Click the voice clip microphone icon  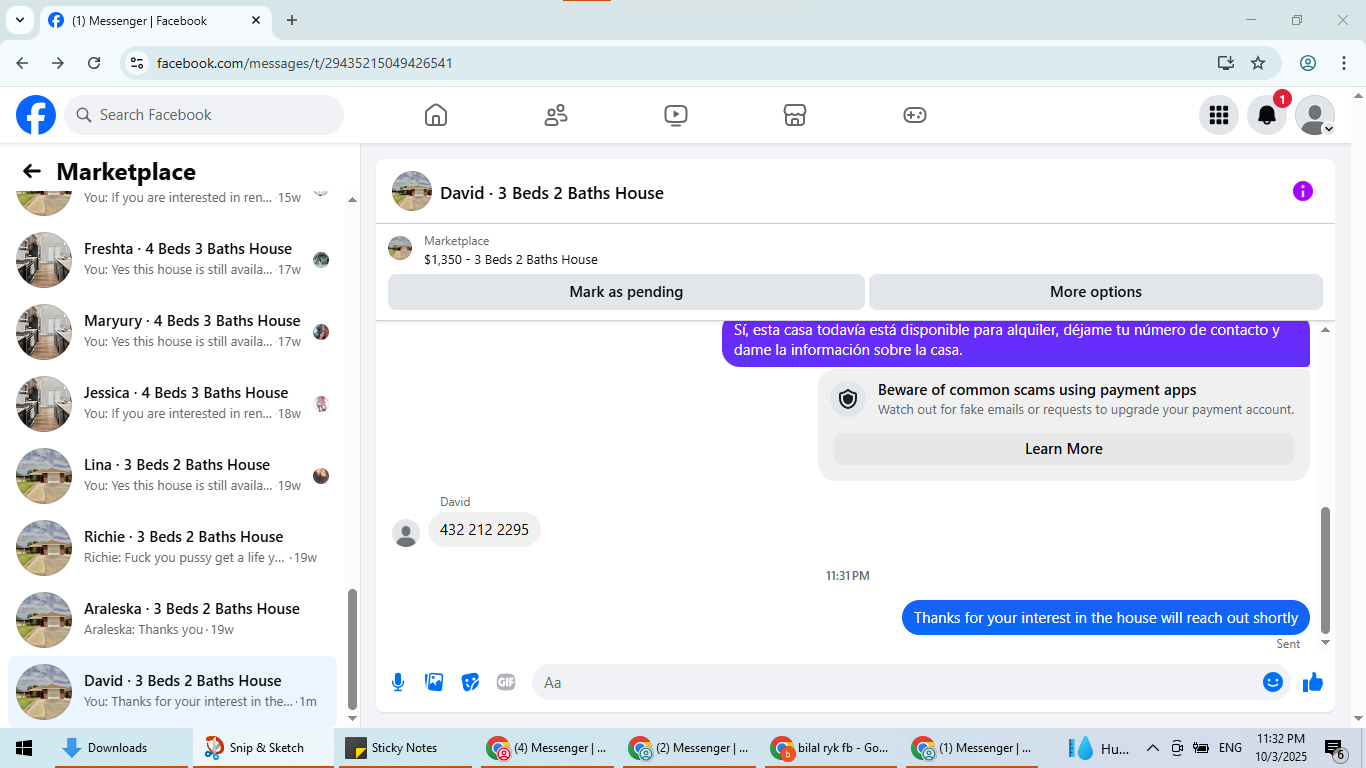coord(398,682)
